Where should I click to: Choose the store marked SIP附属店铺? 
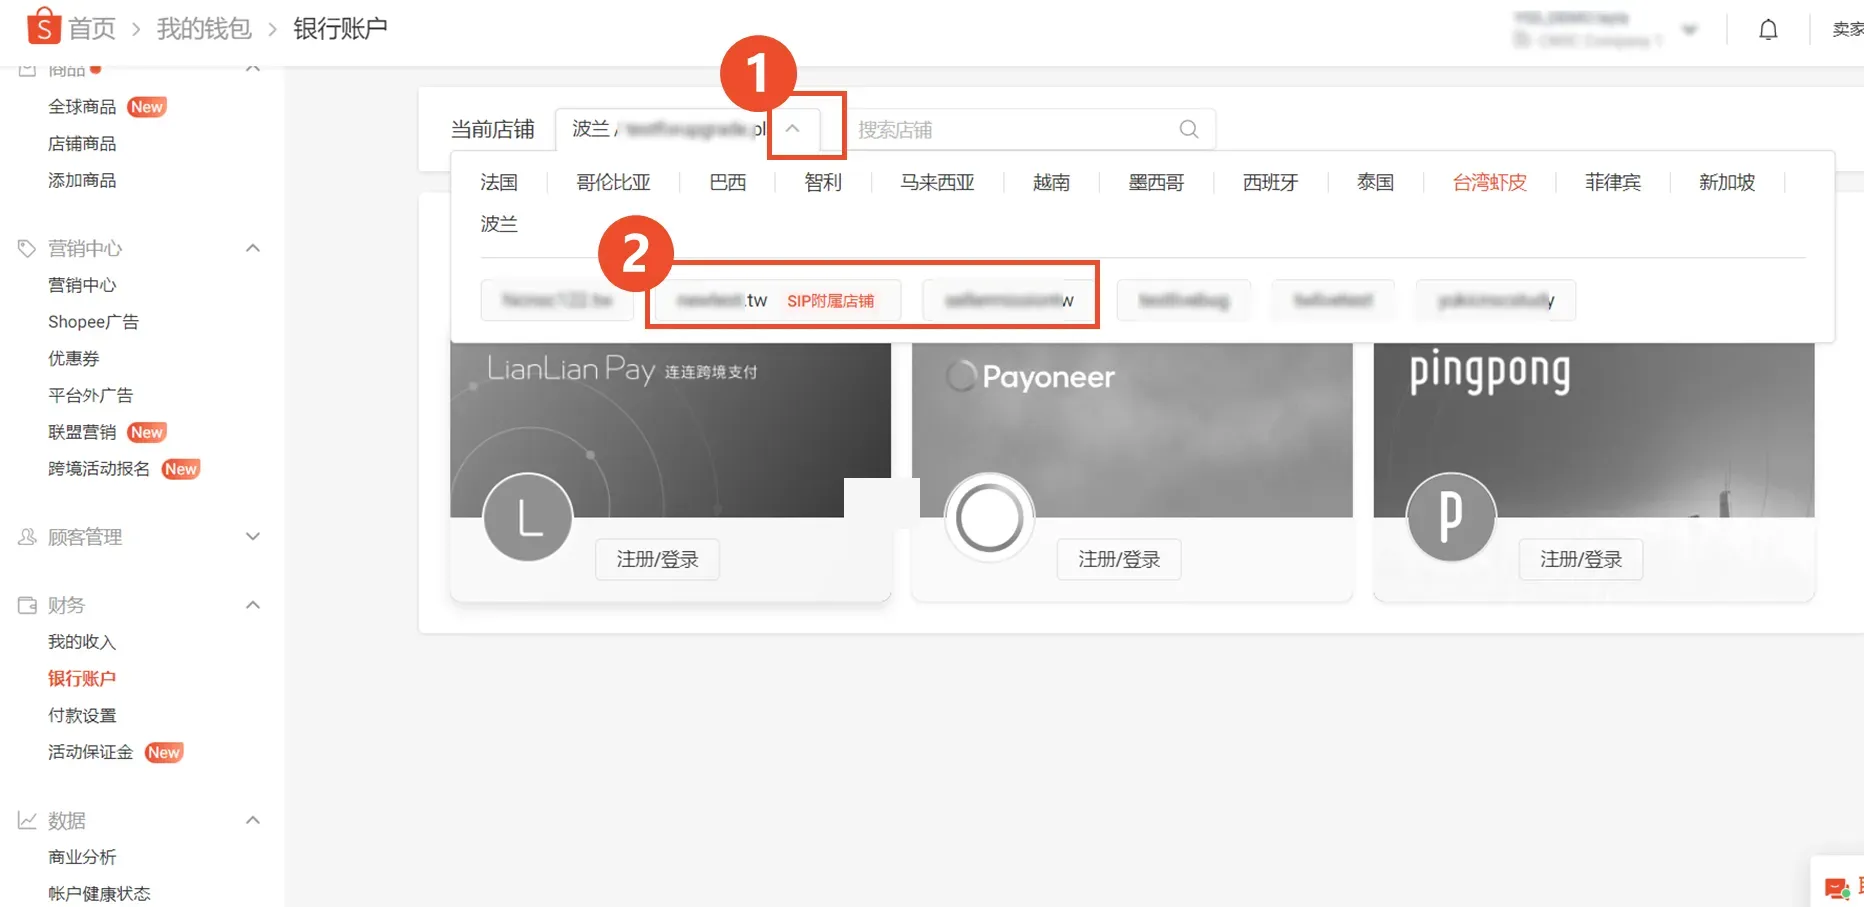pyautogui.click(x=776, y=300)
